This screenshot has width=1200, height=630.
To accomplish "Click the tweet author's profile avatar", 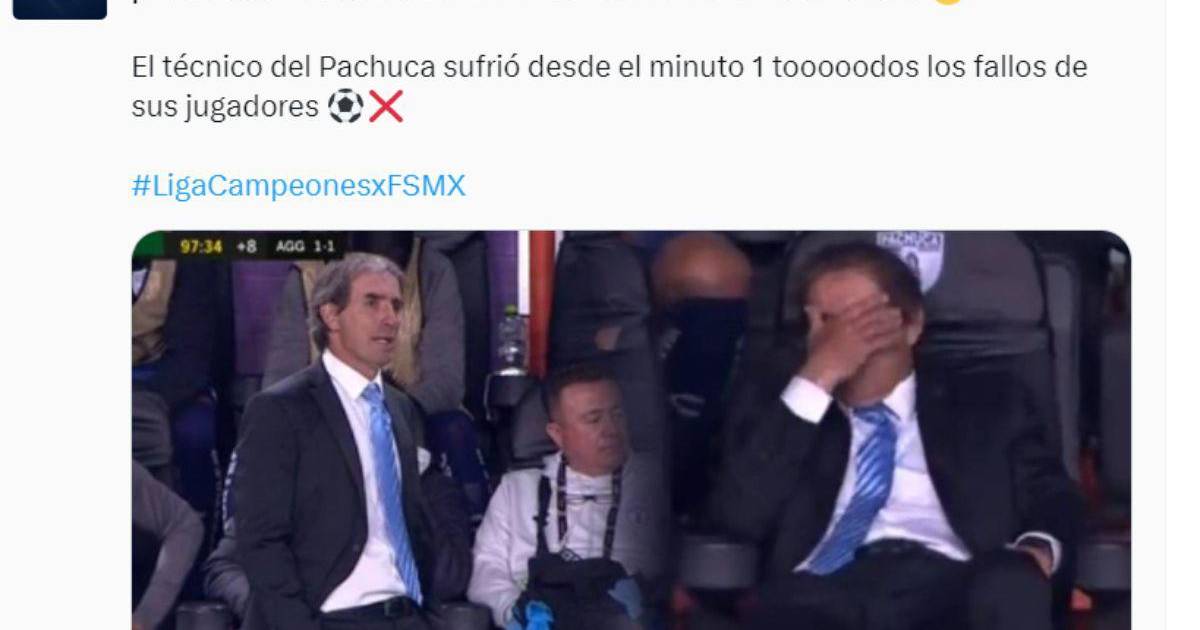I will [60, 9].
